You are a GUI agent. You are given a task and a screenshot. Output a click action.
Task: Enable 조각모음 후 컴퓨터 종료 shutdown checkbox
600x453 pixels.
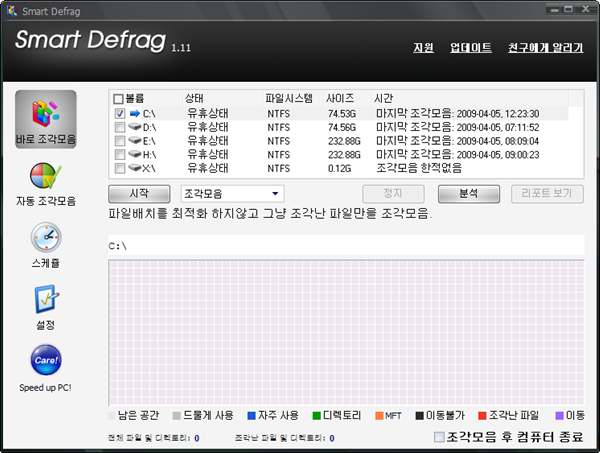point(439,437)
